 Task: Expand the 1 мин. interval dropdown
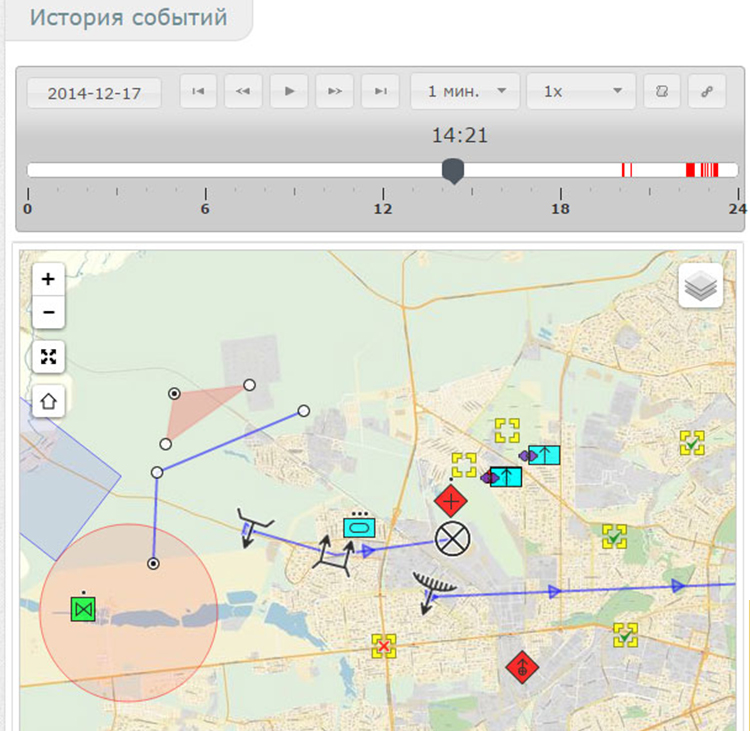click(x=465, y=91)
